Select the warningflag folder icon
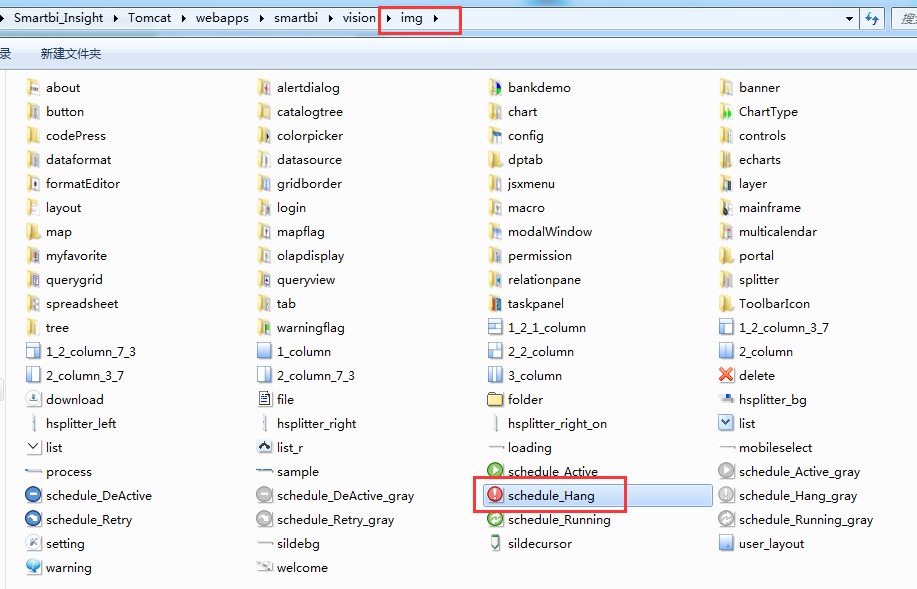This screenshot has height=589, width=917. tap(264, 327)
